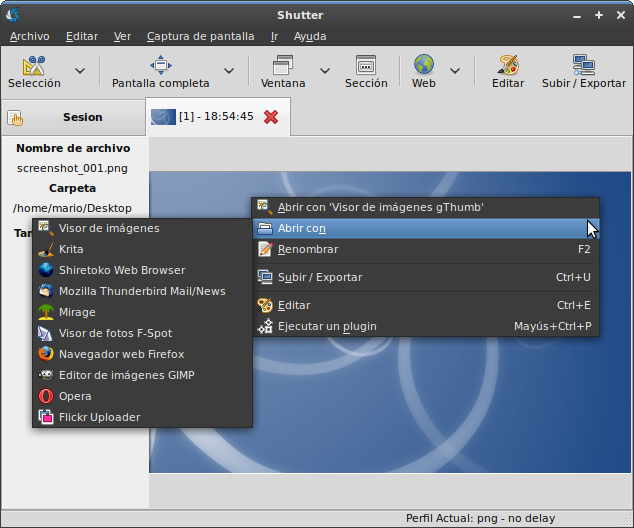
Task: Open image with Editor de imágenes GIMP
Action: point(126,375)
